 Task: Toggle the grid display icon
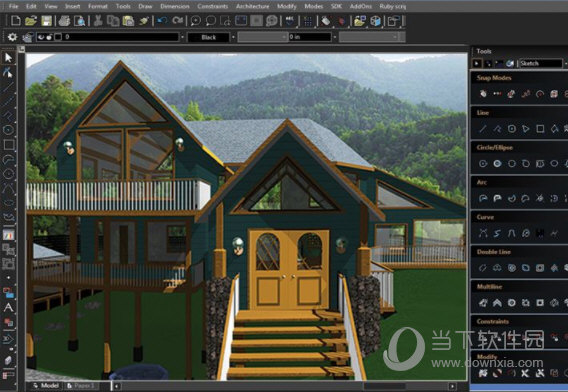(308, 21)
